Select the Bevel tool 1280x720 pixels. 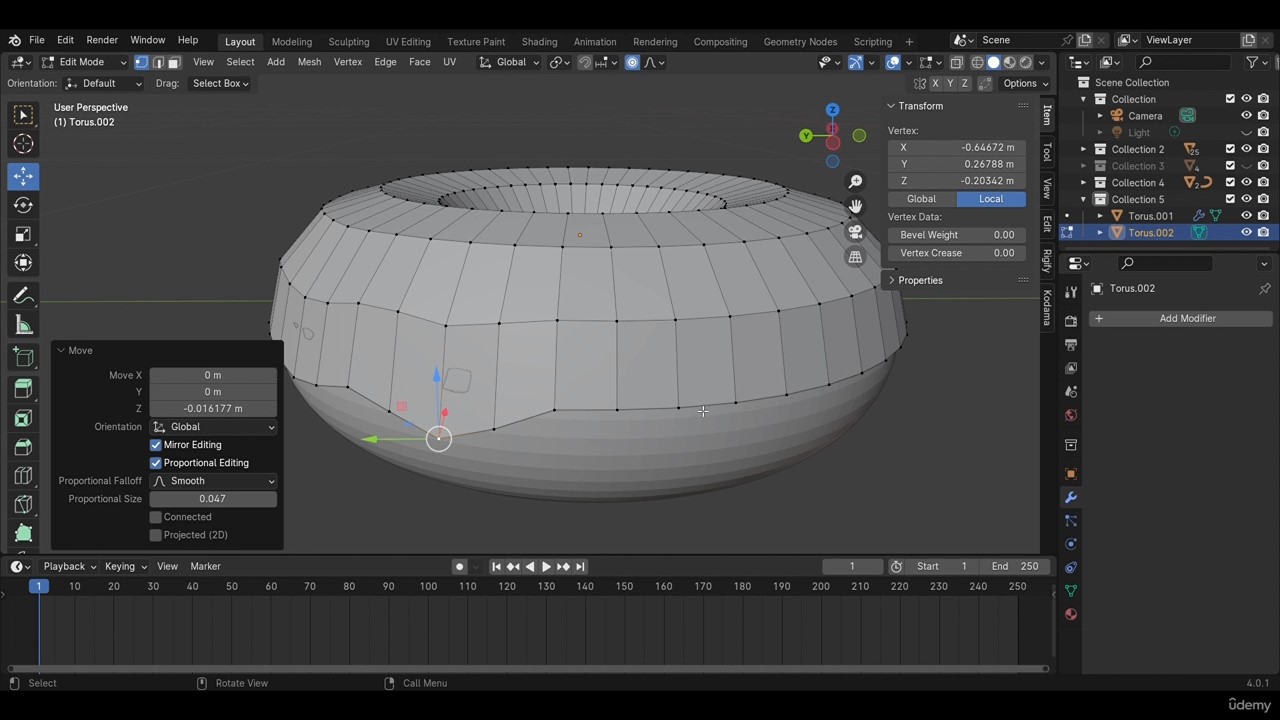coord(23,447)
